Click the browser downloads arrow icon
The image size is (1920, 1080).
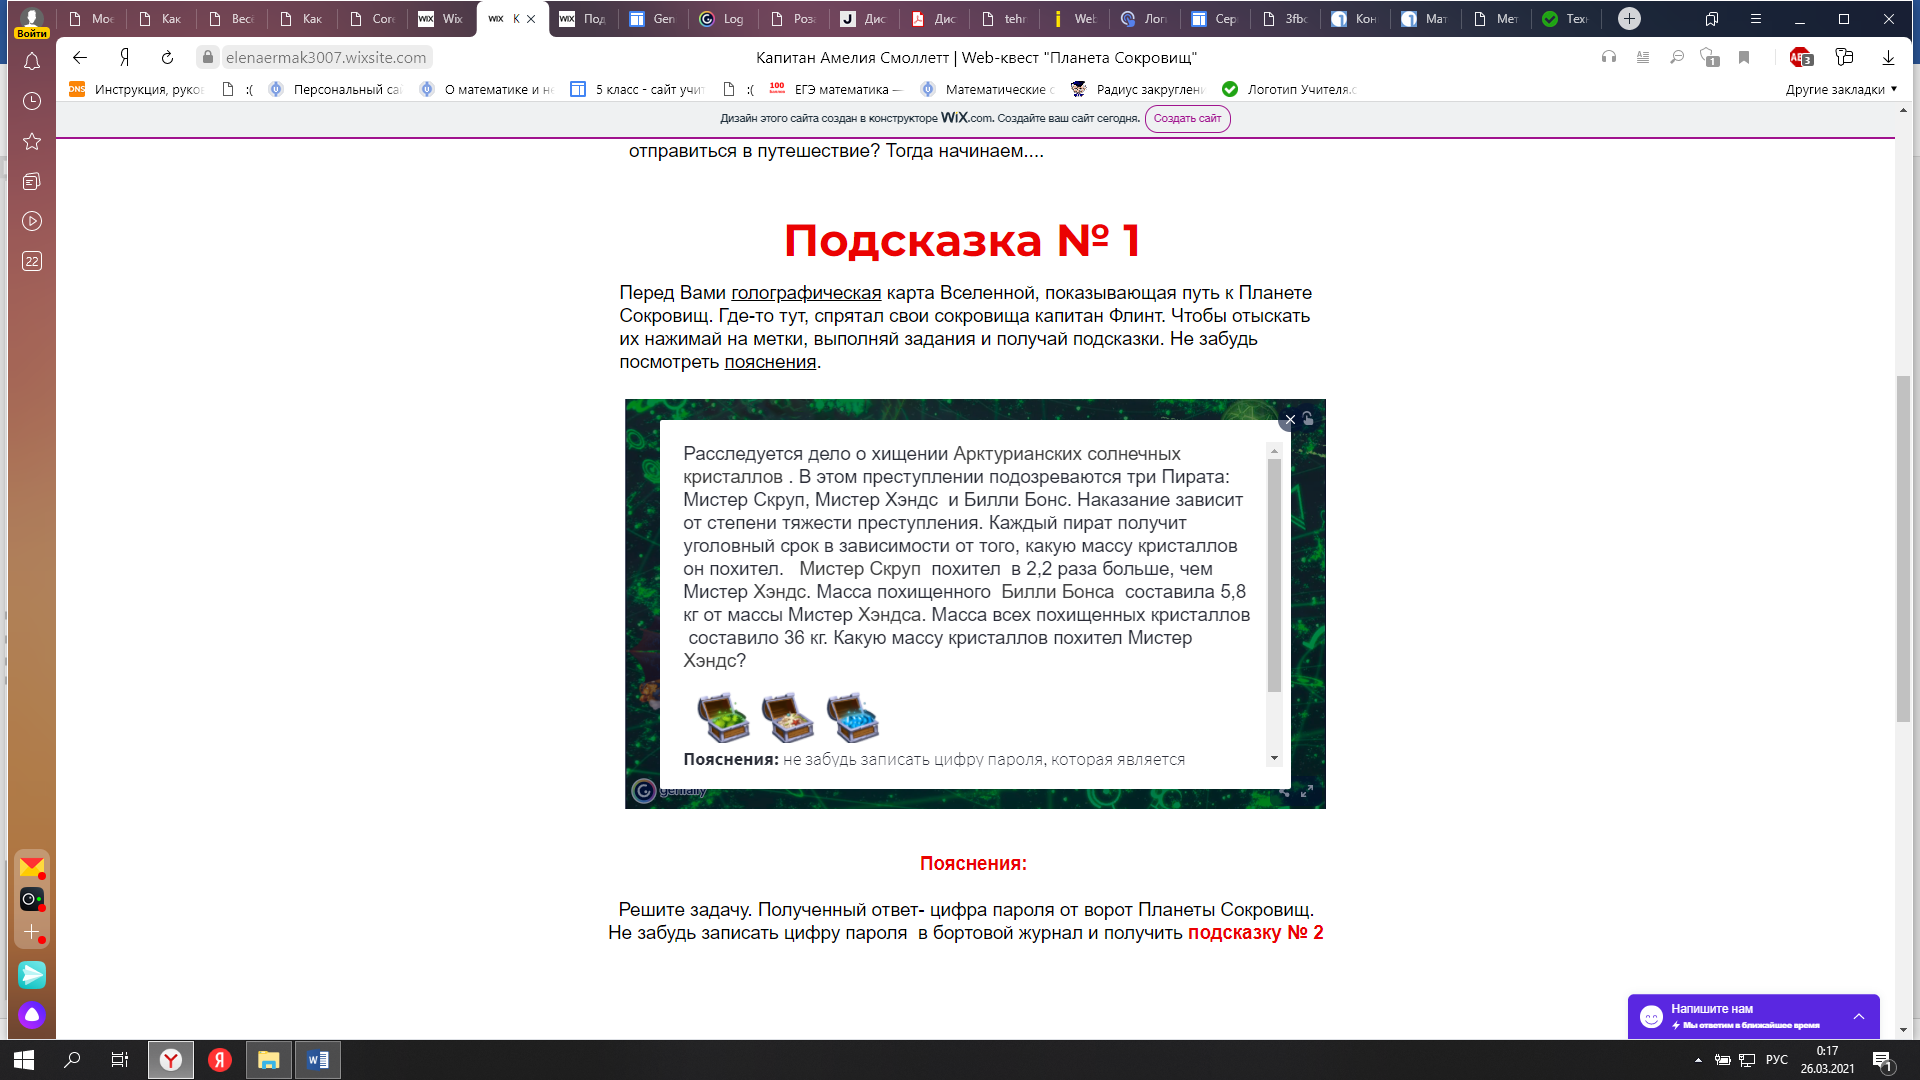[1888, 58]
